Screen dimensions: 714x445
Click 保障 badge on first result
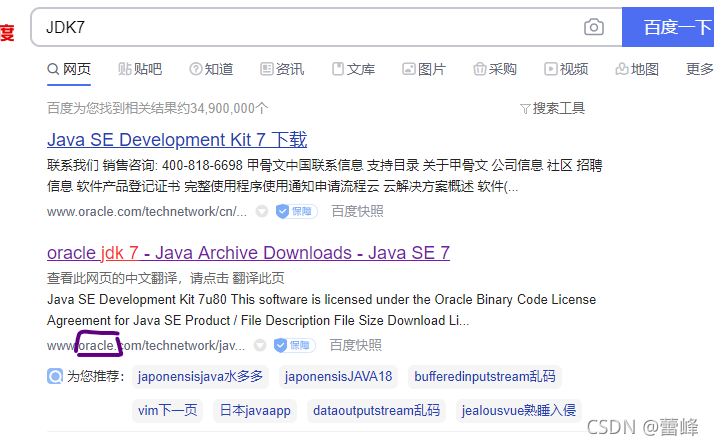[x=296, y=211]
